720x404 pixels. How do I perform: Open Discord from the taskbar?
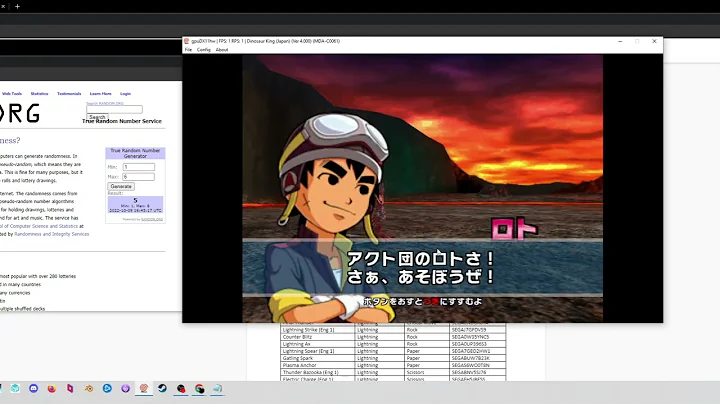(x=34, y=388)
